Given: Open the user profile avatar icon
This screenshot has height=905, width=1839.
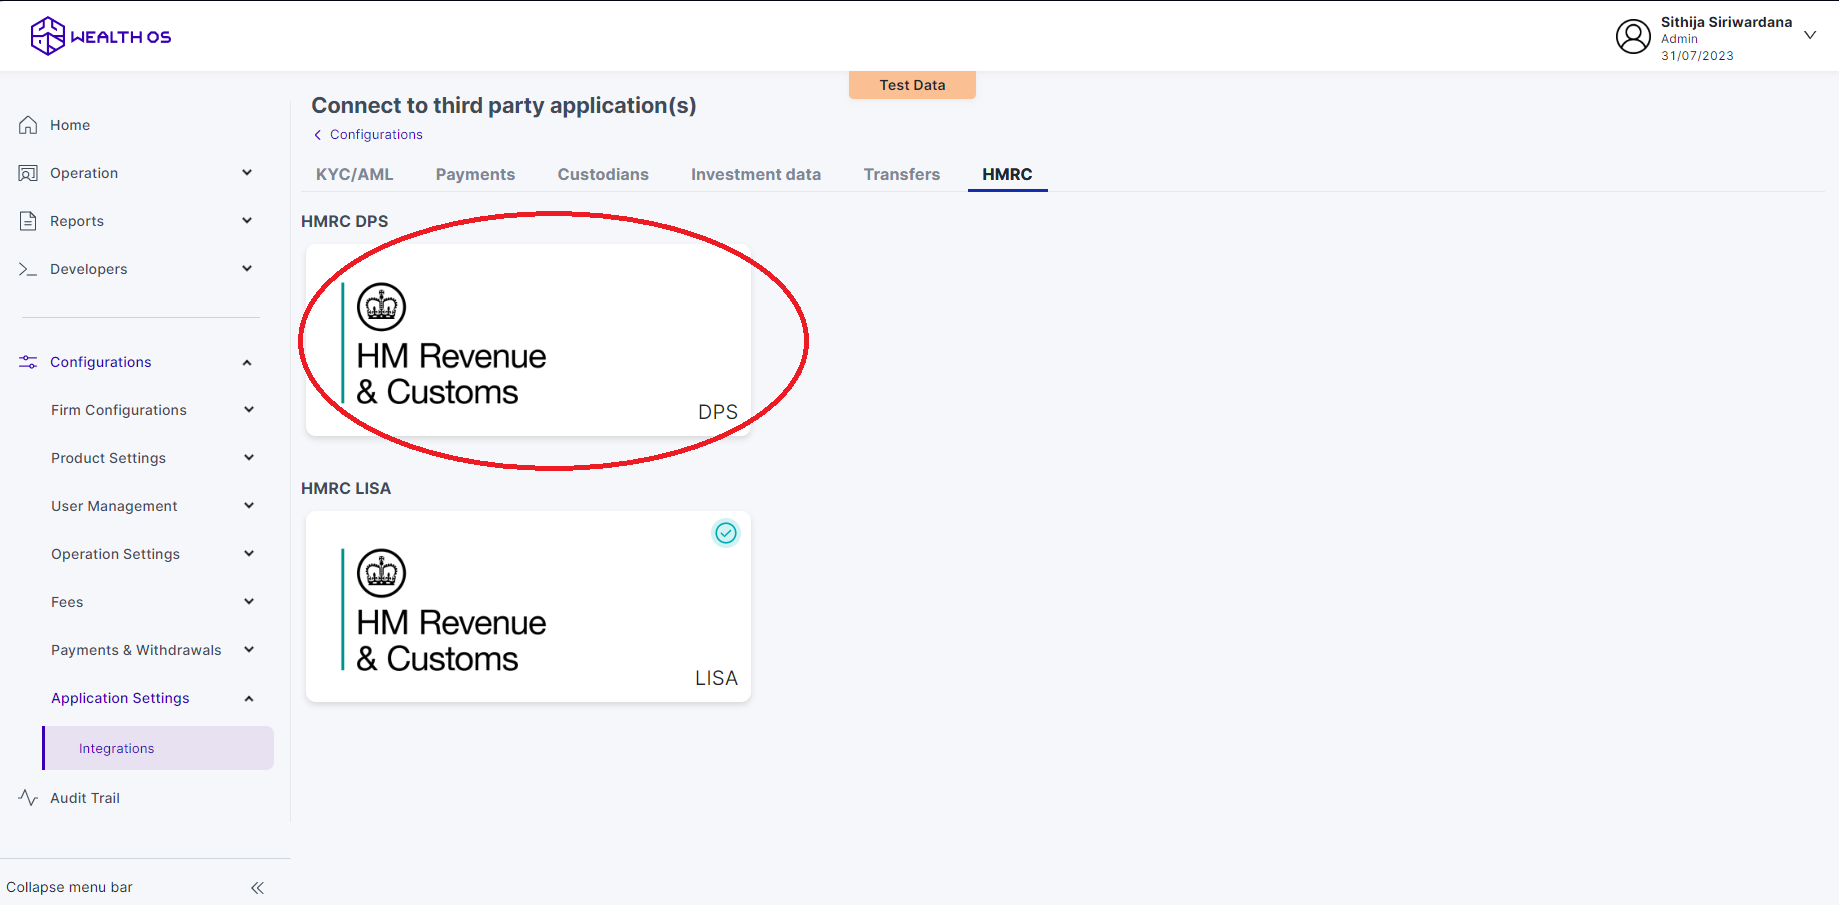Looking at the screenshot, I should 1633,37.
